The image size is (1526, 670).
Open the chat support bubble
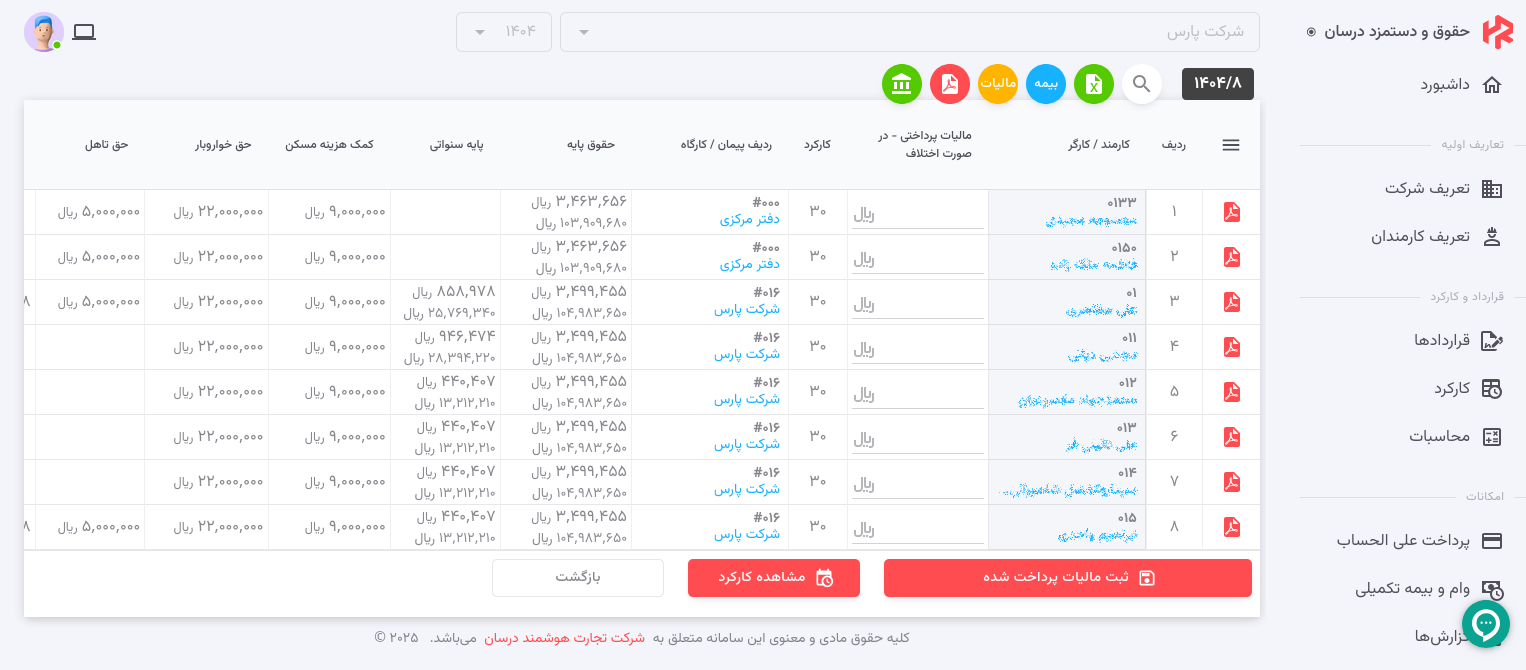pyautogui.click(x=1486, y=625)
